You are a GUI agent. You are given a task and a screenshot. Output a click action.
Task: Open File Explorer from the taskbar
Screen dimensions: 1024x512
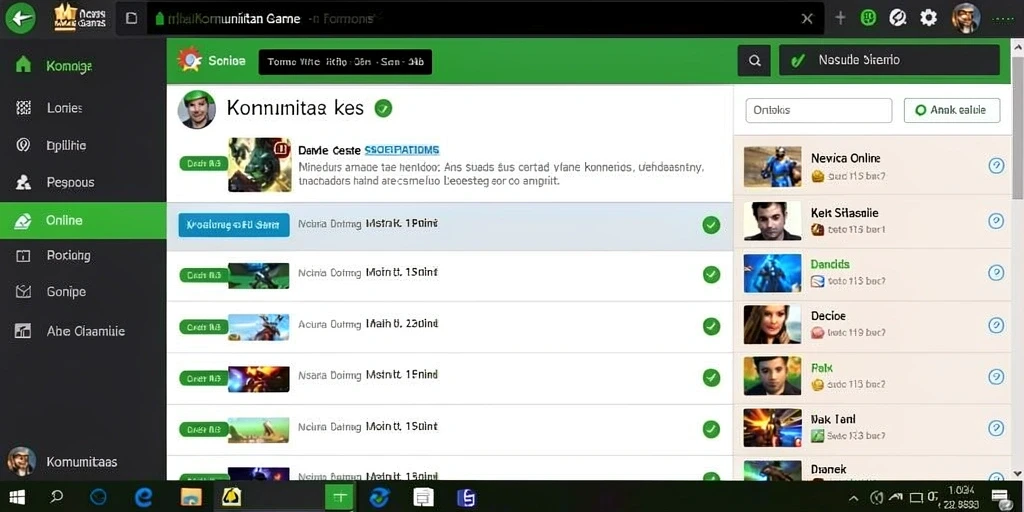(x=191, y=498)
